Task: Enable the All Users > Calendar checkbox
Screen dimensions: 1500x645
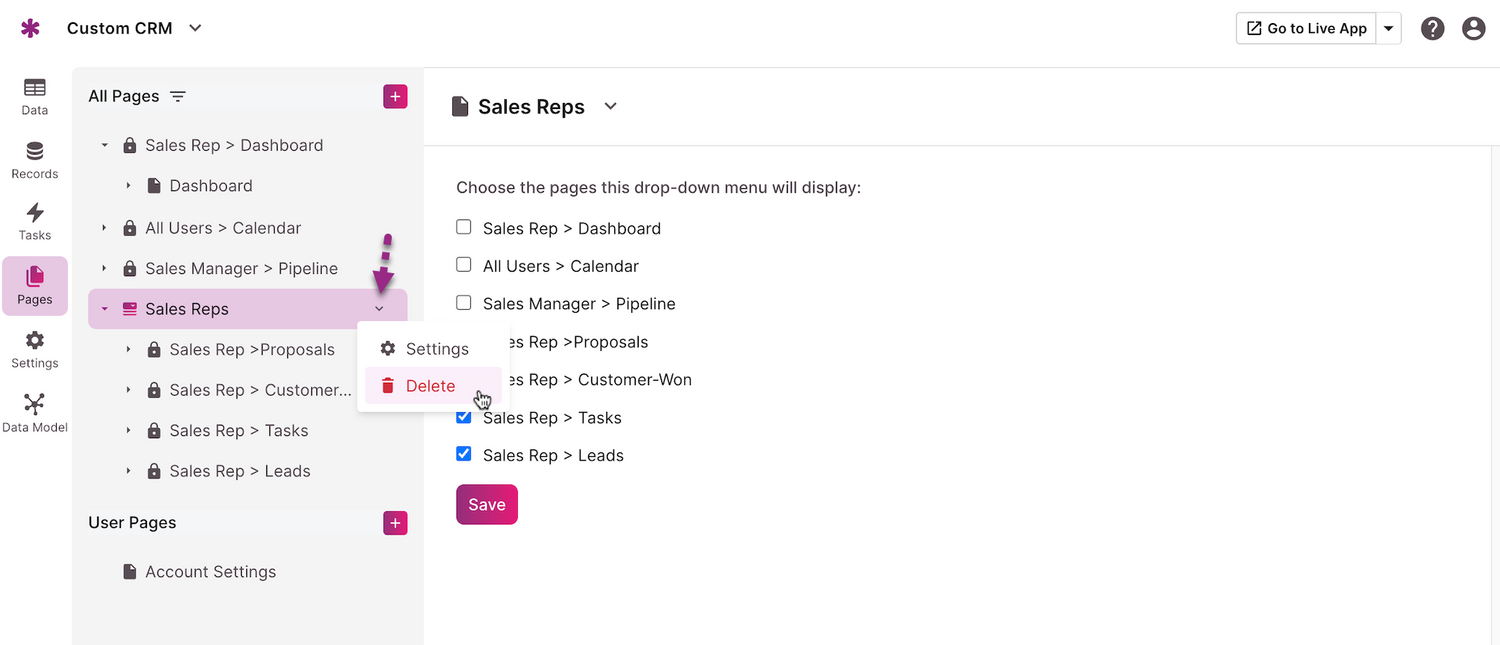Action: click(x=464, y=266)
